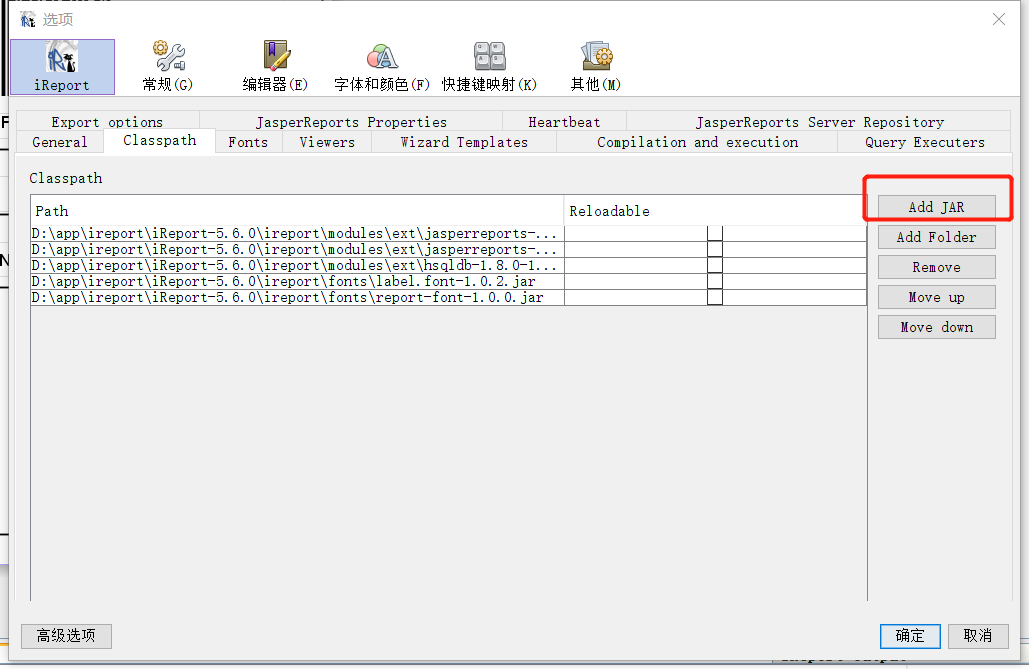The image size is (1029, 669).
Task: Open the 常规(G) general settings category
Action: pyautogui.click(x=168, y=66)
